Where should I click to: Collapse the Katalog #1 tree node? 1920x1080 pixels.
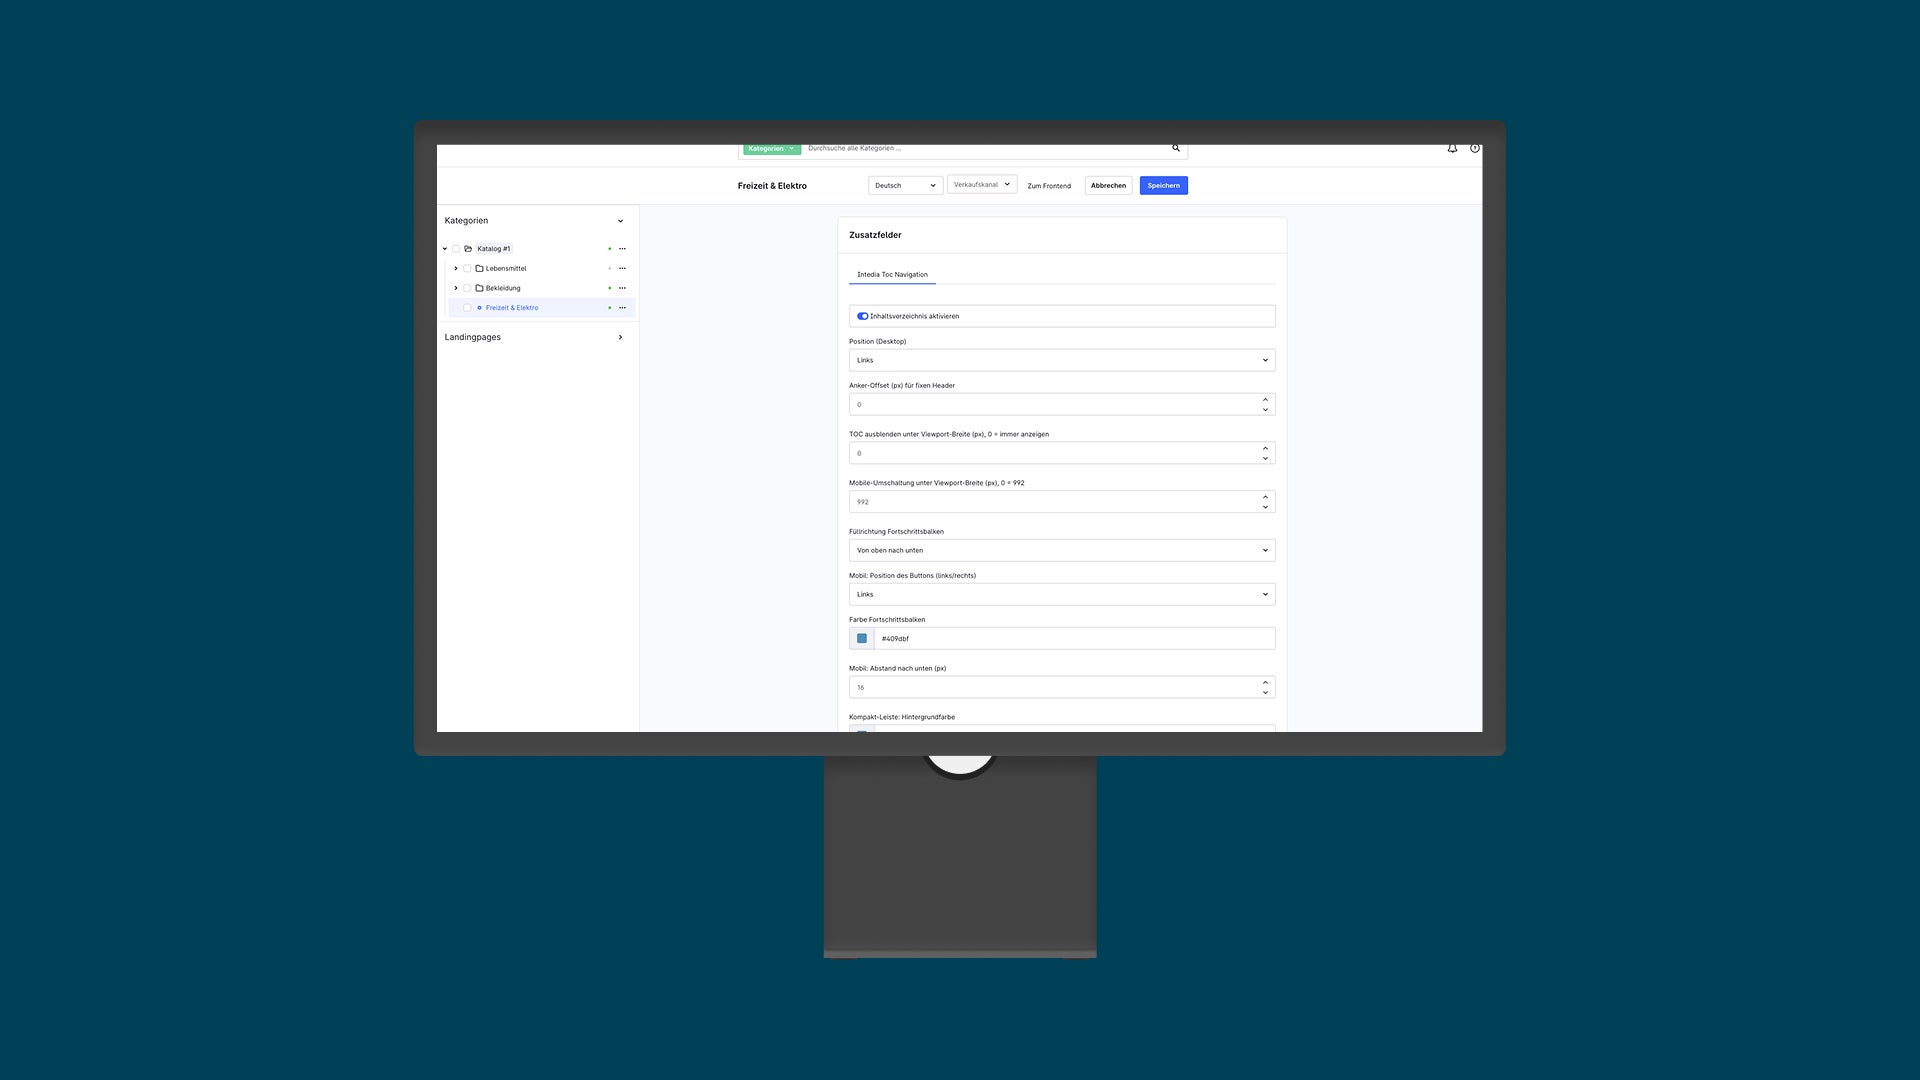tap(445, 249)
